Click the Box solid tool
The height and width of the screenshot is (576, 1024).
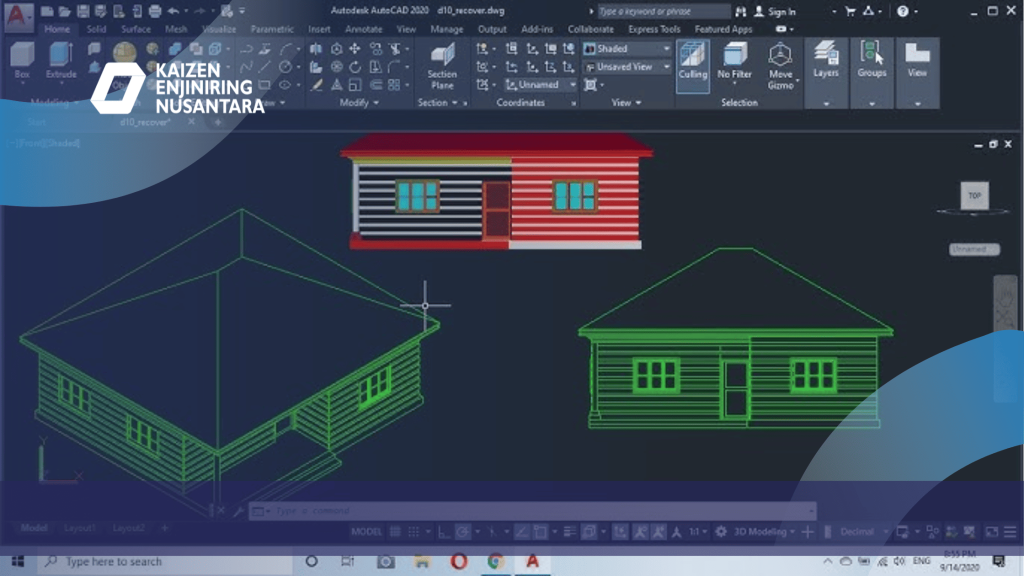[22, 60]
